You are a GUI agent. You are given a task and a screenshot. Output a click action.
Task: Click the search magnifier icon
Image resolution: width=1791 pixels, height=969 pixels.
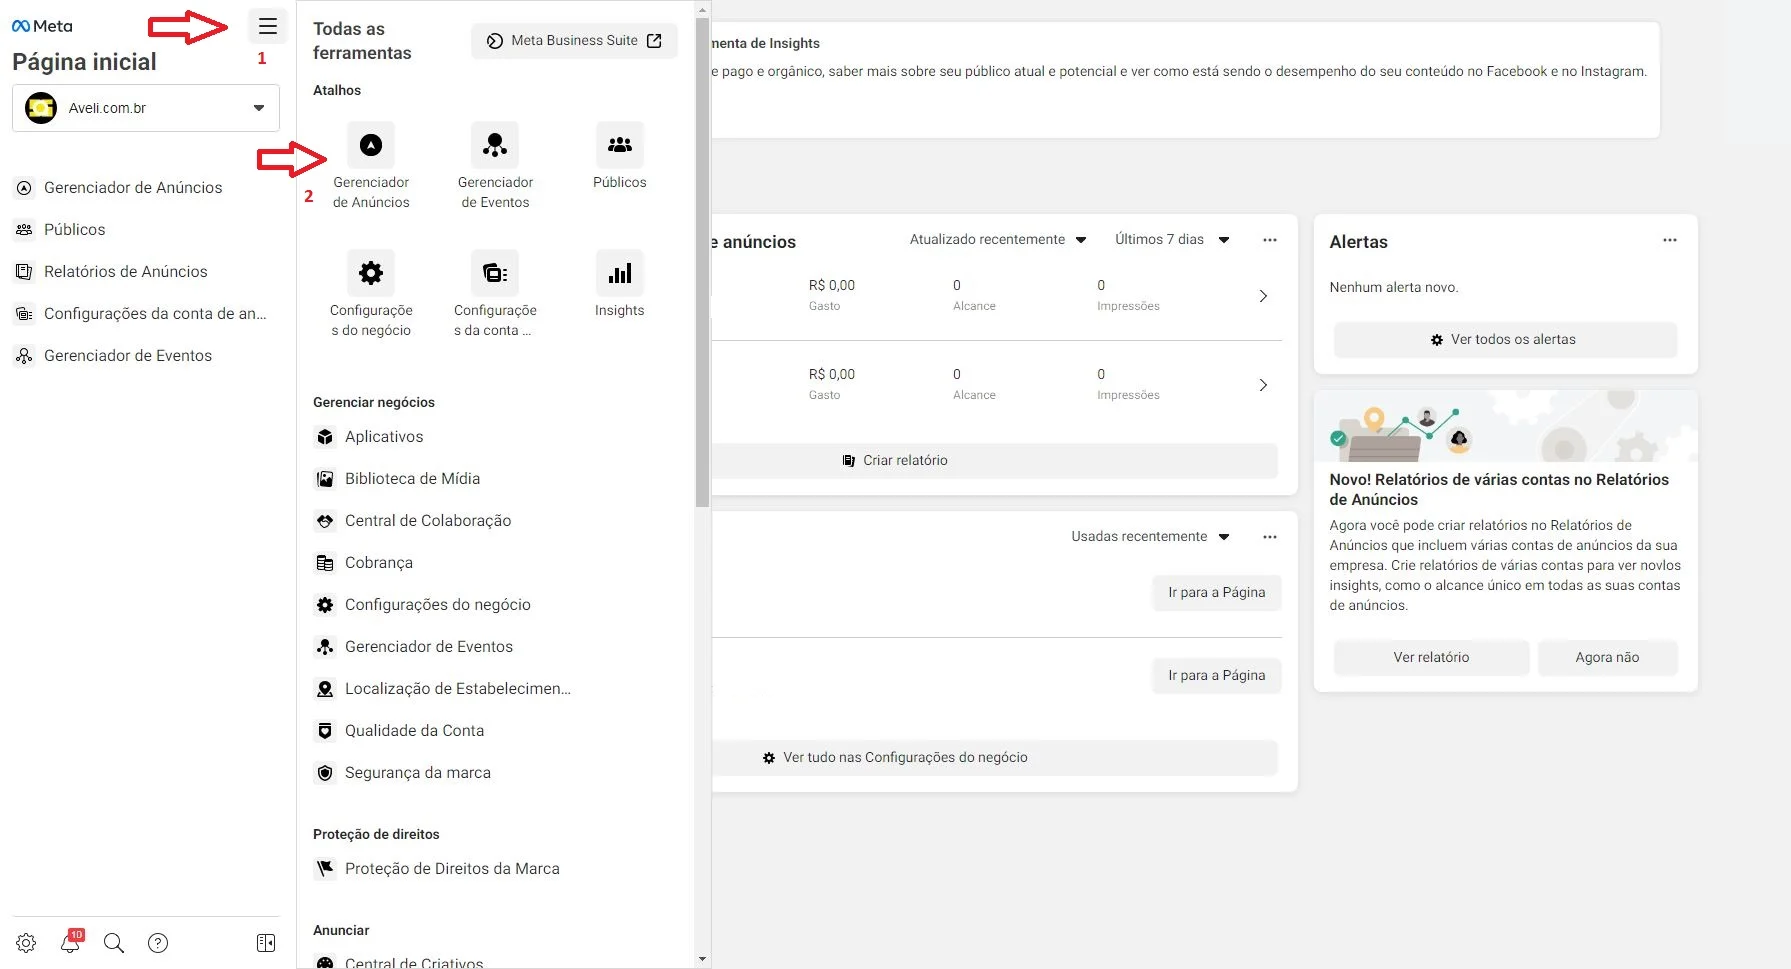click(x=114, y=943)
